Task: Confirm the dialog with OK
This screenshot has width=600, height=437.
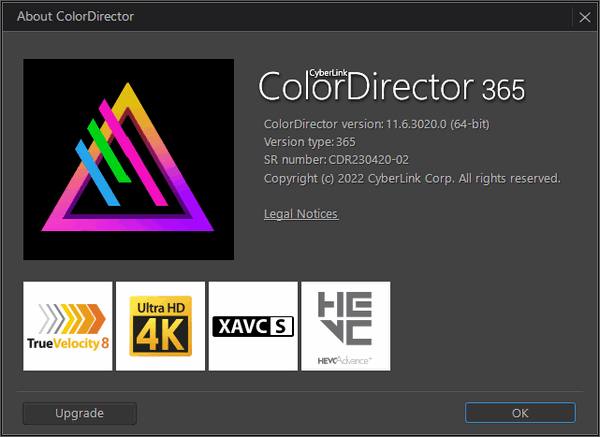Action: tap(520, 412)
